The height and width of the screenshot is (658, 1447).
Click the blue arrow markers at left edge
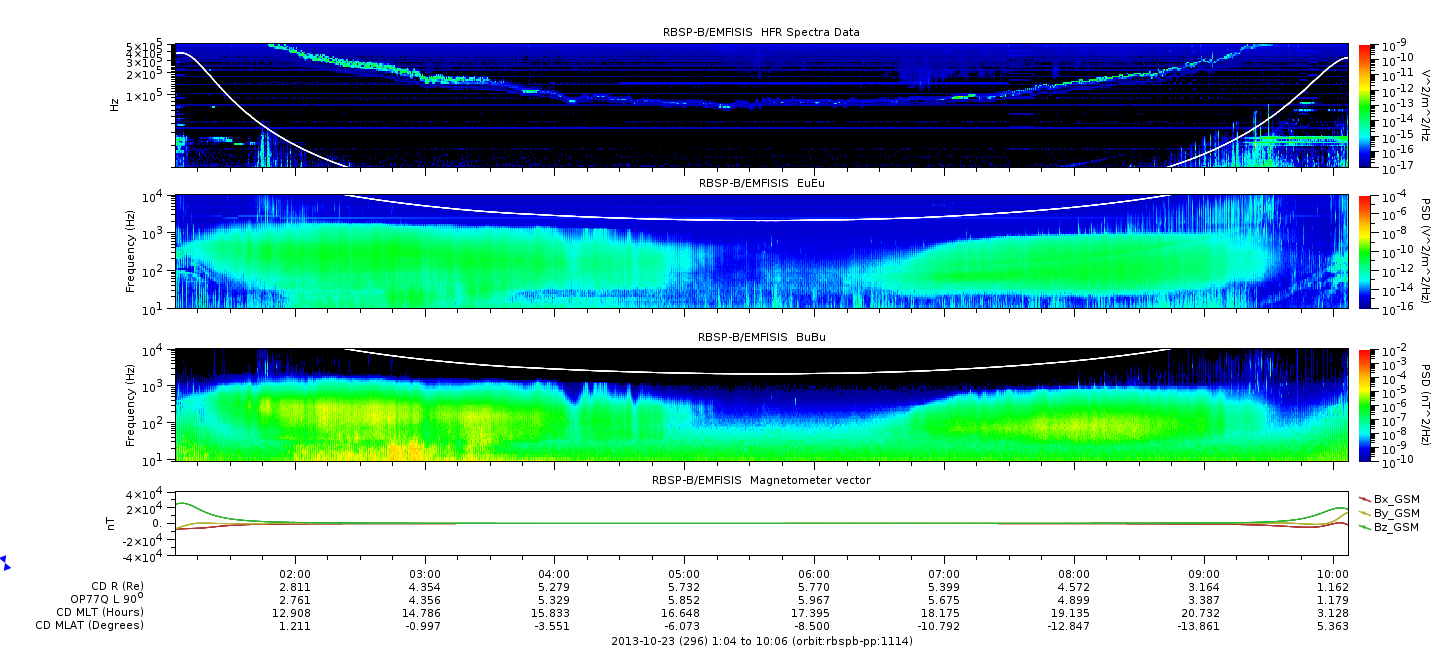point(5,563)
